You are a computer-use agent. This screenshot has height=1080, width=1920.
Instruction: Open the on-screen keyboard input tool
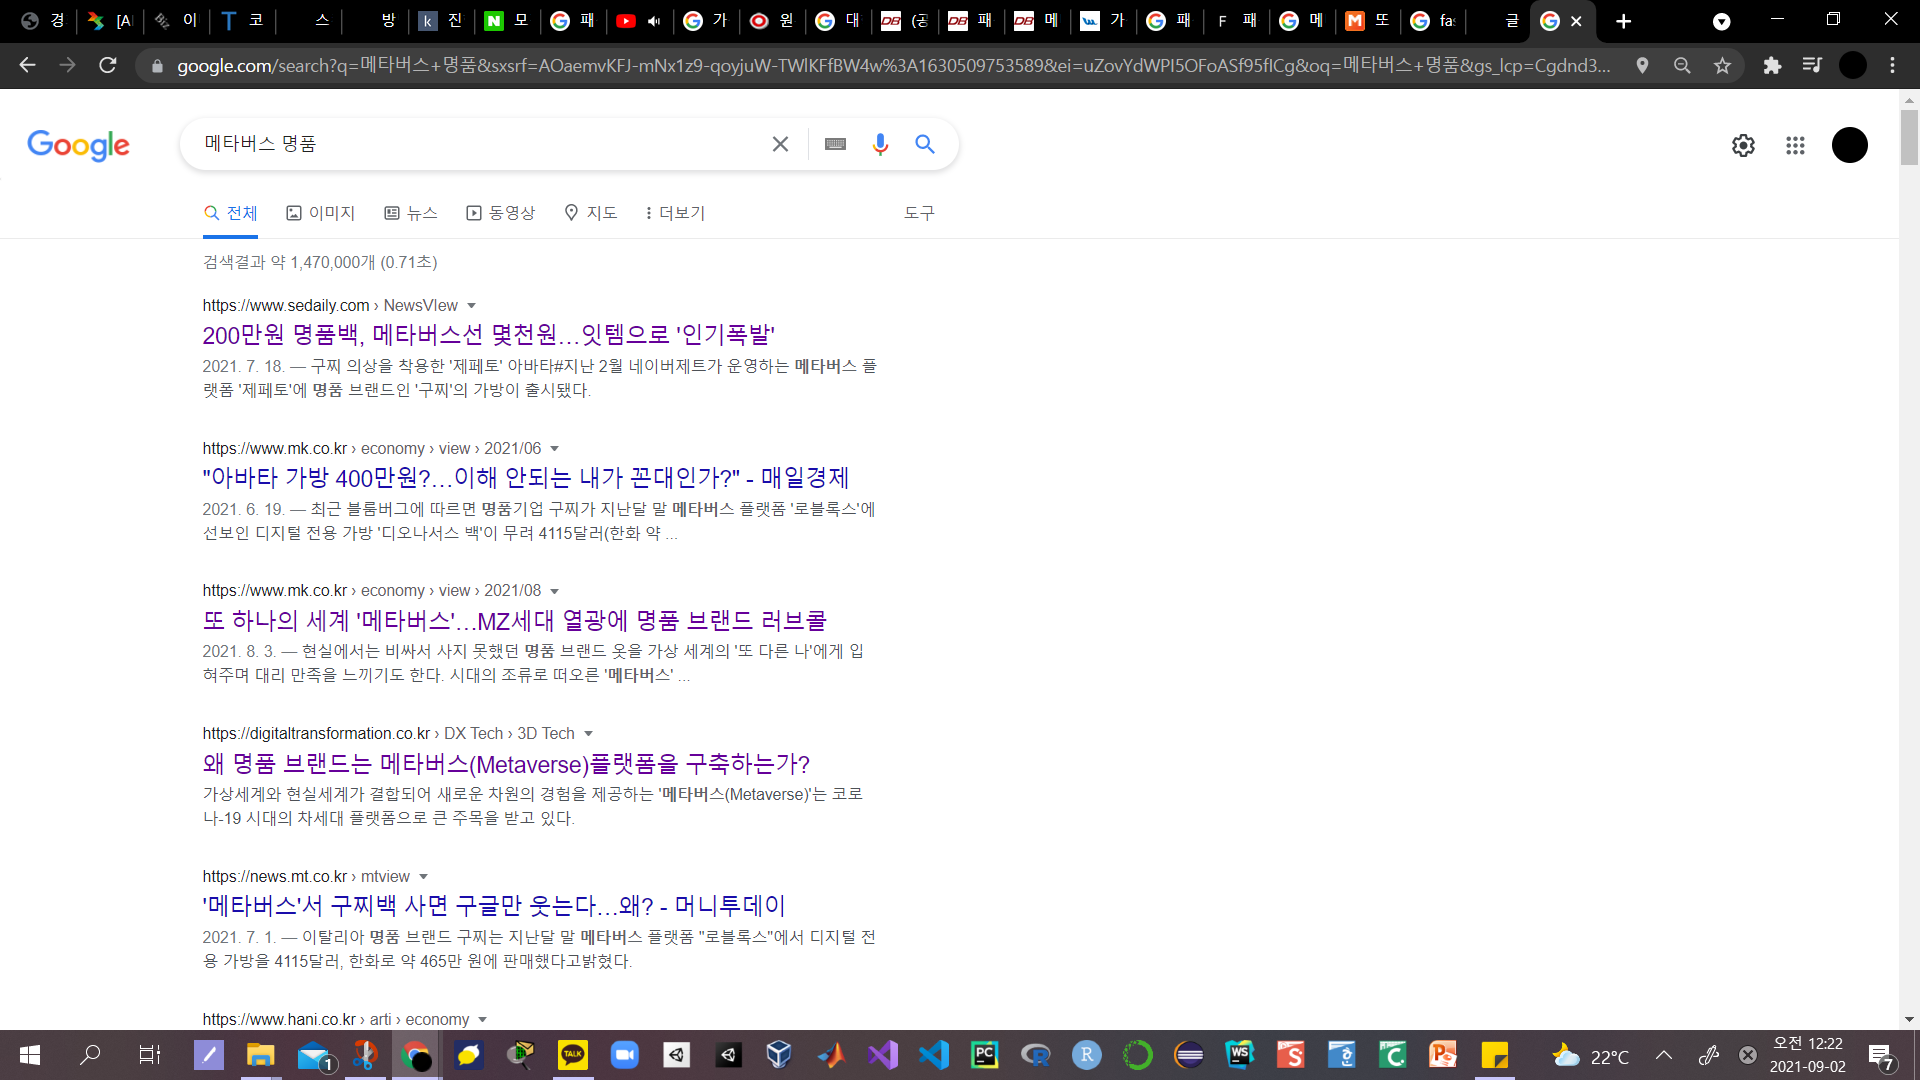pyautogui.click(x=835, y=145)
